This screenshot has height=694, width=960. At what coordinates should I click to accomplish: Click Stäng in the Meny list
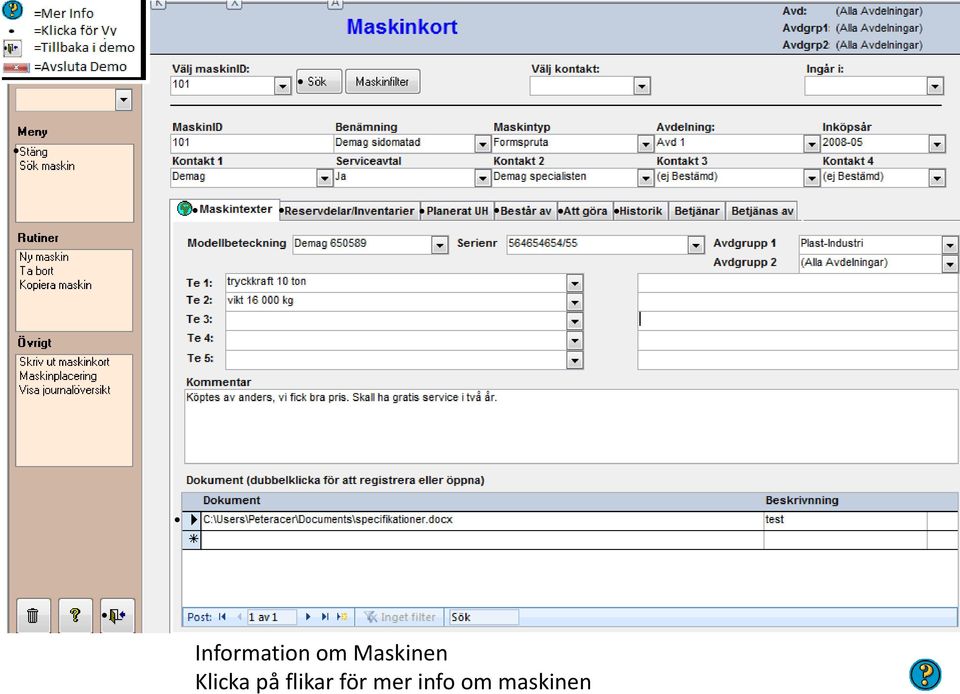point(33,152)
